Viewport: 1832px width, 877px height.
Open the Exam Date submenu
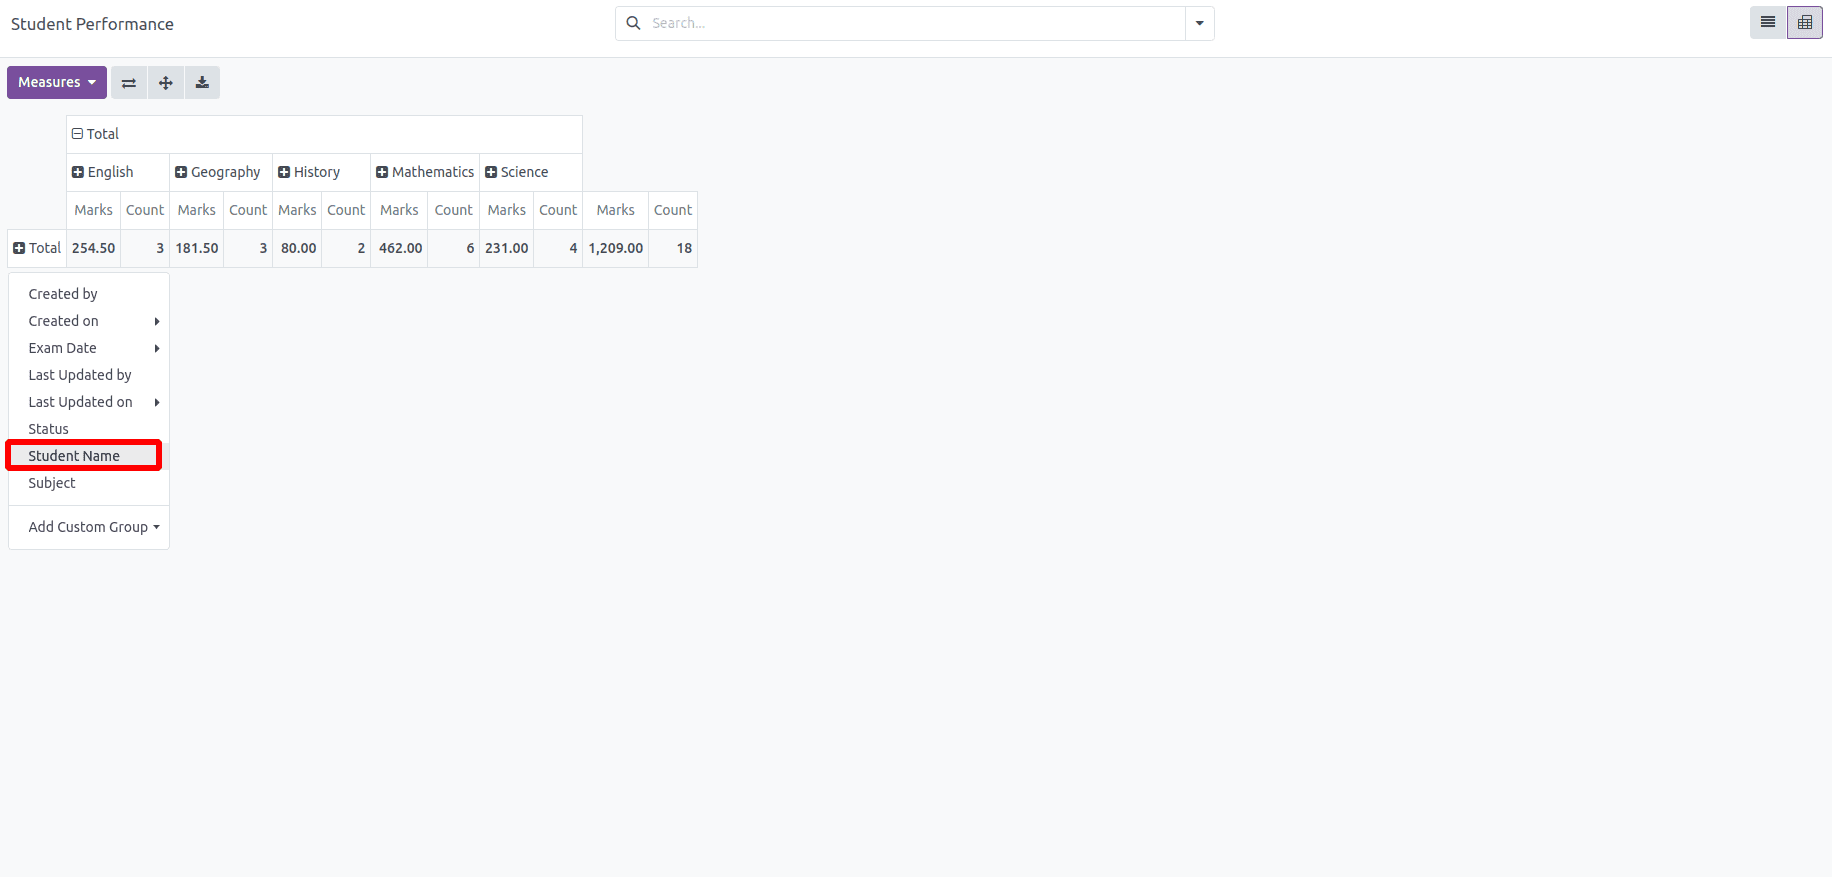89,348
